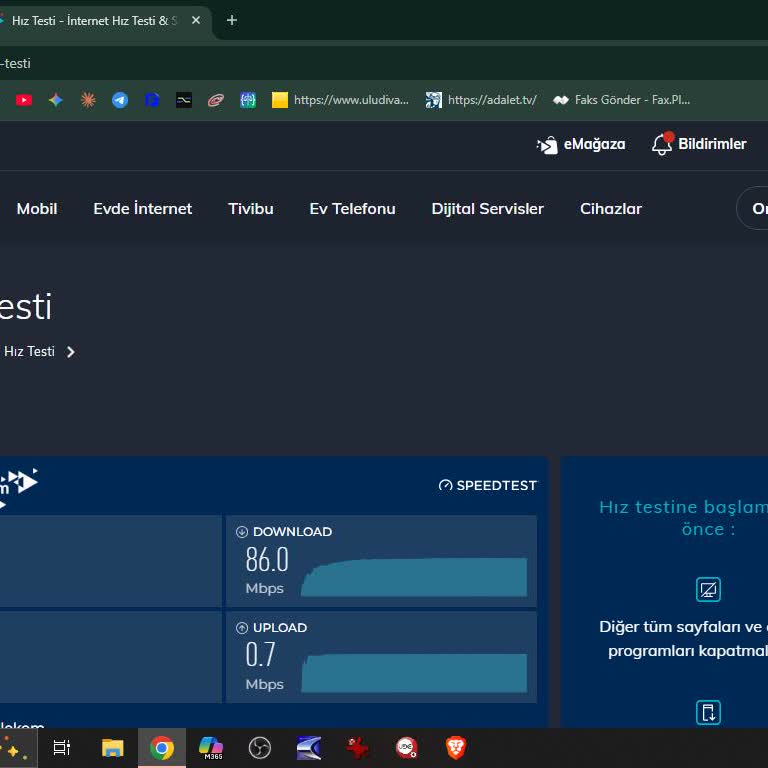
Task: Click the download speed graph
Action: pos(414,577)
